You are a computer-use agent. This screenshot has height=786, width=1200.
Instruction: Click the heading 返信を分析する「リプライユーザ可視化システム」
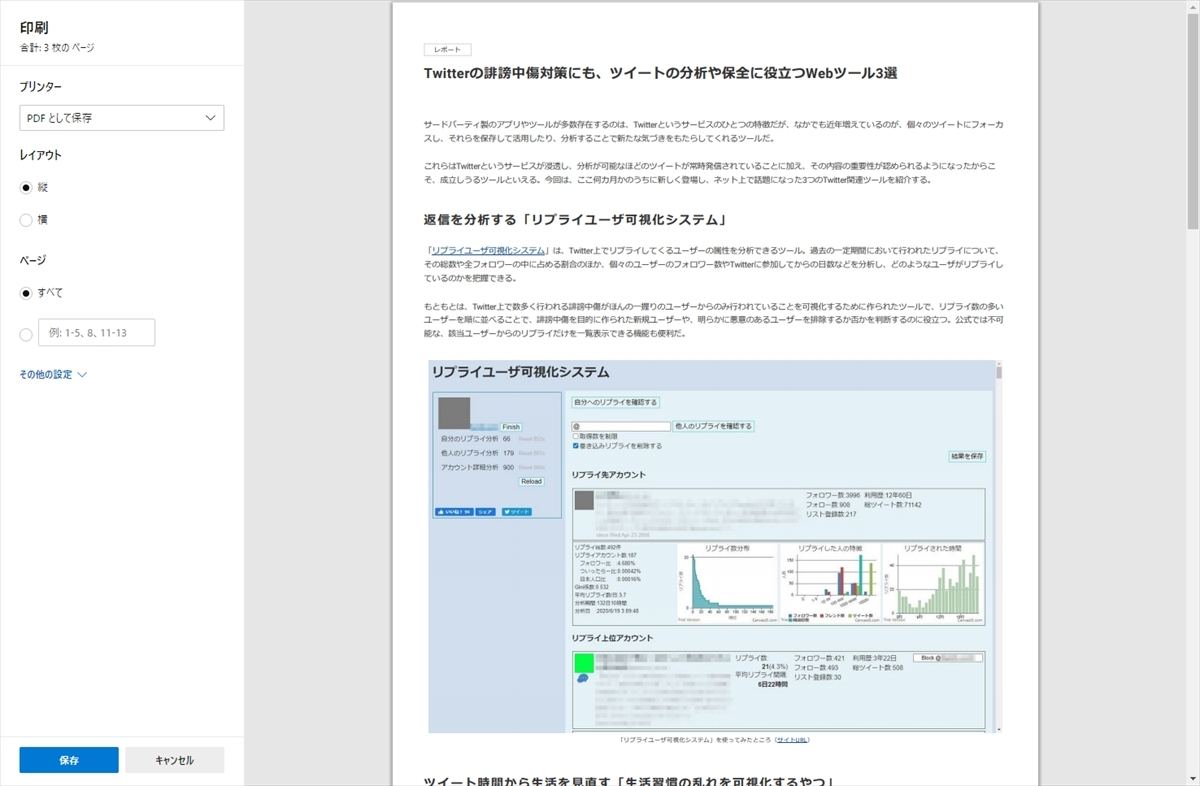coord(574,219)
